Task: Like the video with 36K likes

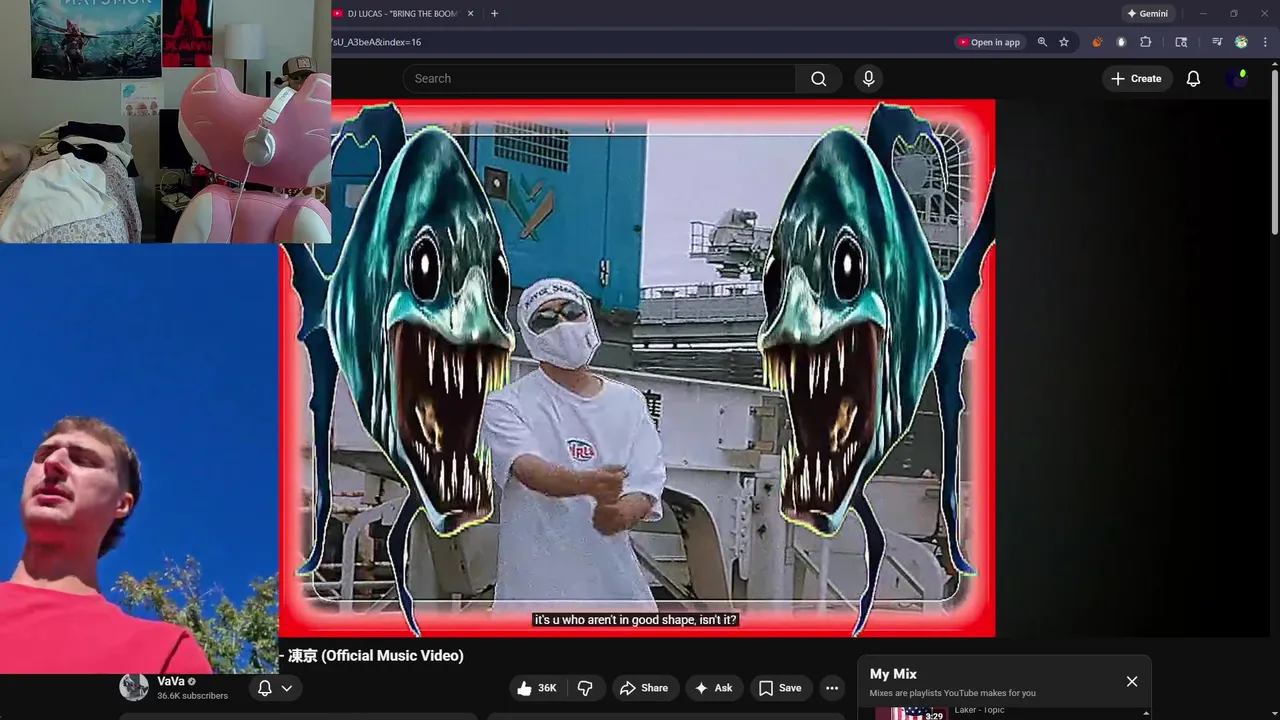Action: click(537, 688)
